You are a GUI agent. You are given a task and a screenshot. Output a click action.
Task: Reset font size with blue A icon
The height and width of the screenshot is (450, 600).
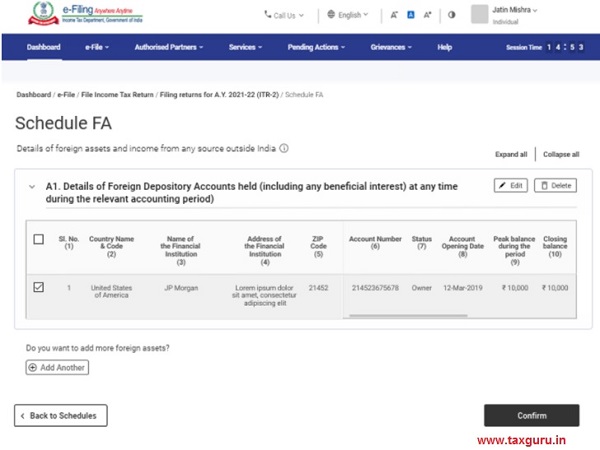(411, 15)
